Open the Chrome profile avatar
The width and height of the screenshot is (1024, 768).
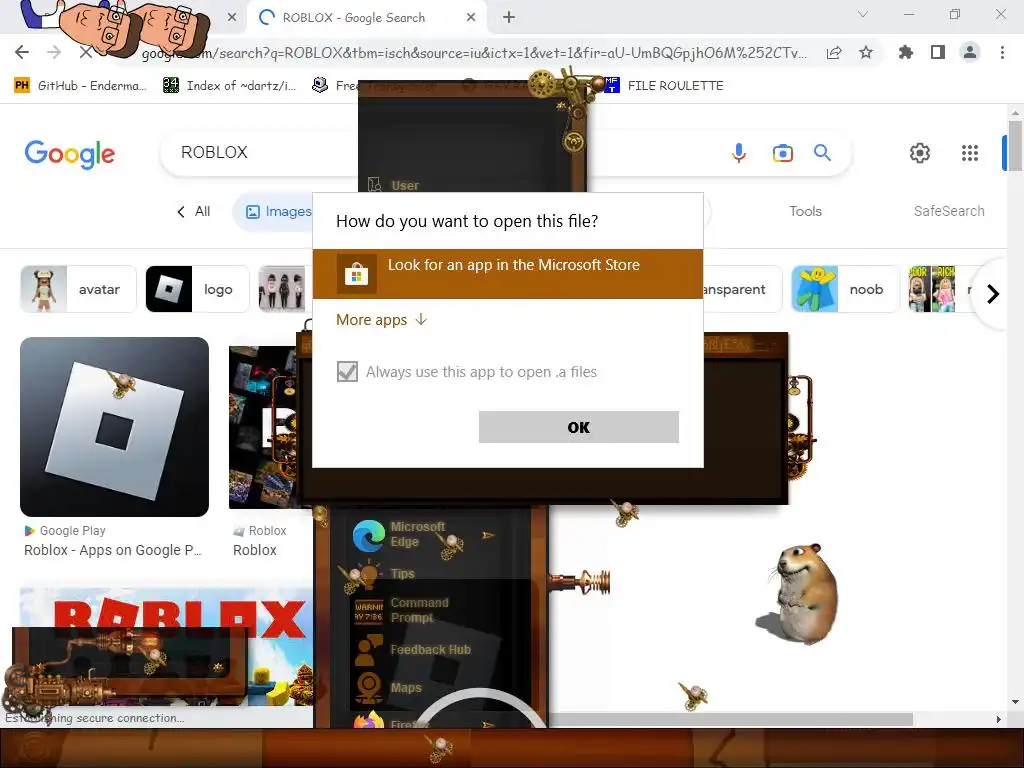970,52
